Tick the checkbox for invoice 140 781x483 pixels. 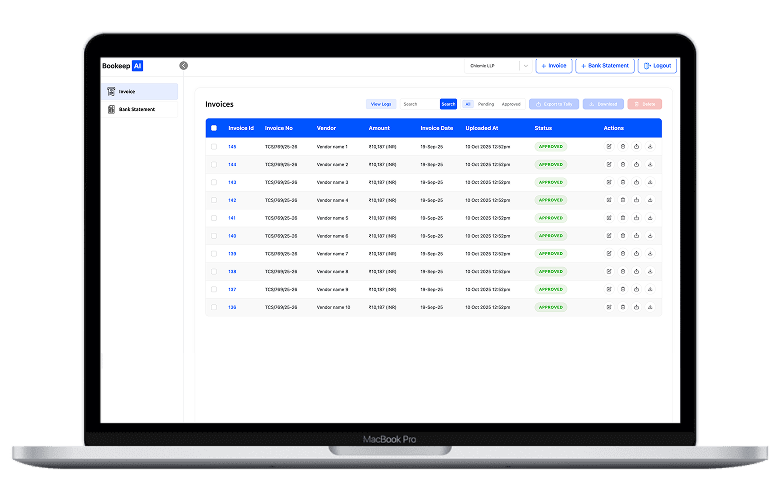point(214,236)
